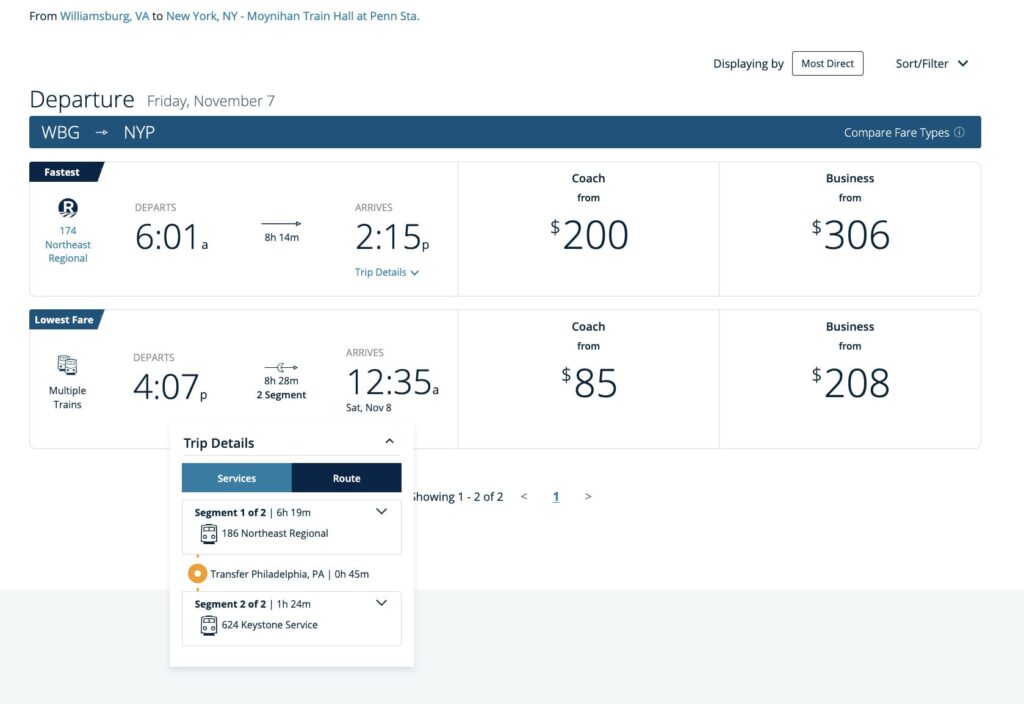Open the Williamsburg, VA origin link
This screenshot has width=1024, height=704.
click(x=104, y=16)
